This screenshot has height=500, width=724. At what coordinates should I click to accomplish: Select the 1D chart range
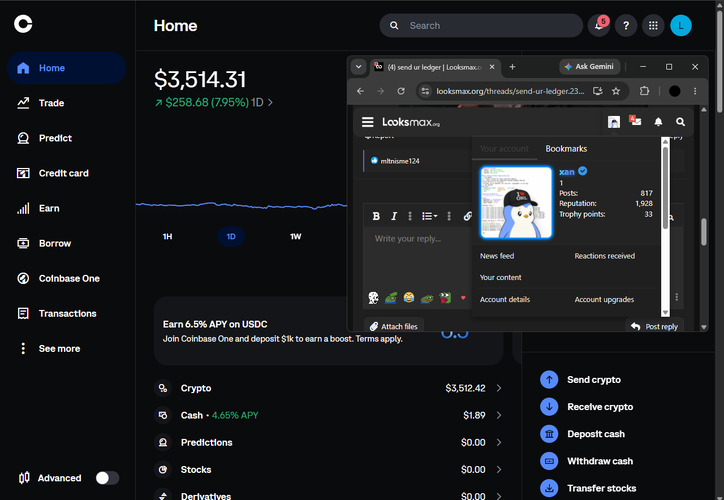click(231, 236)
